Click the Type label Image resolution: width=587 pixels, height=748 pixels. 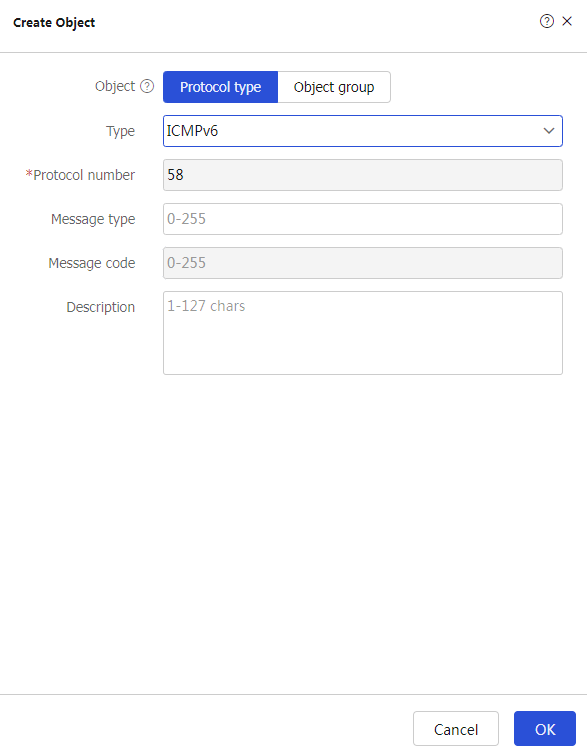coord(120,131)
